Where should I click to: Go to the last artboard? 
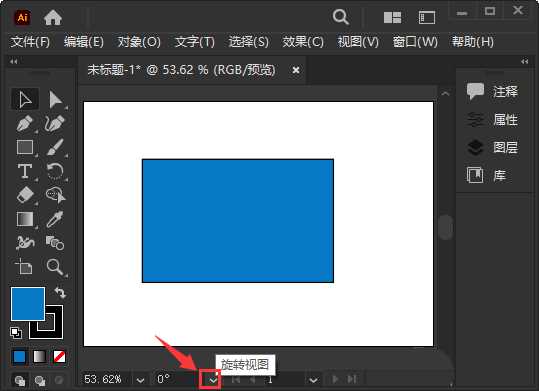click(x=352, y=380)
